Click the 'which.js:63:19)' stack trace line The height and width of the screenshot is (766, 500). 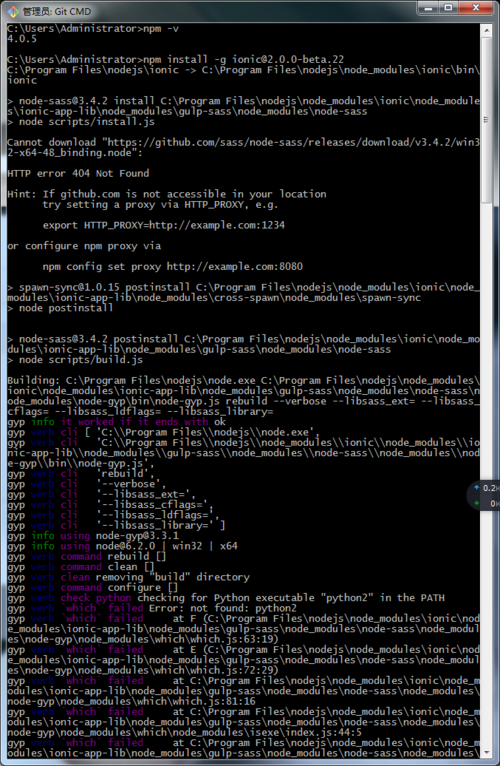[143, 639]
